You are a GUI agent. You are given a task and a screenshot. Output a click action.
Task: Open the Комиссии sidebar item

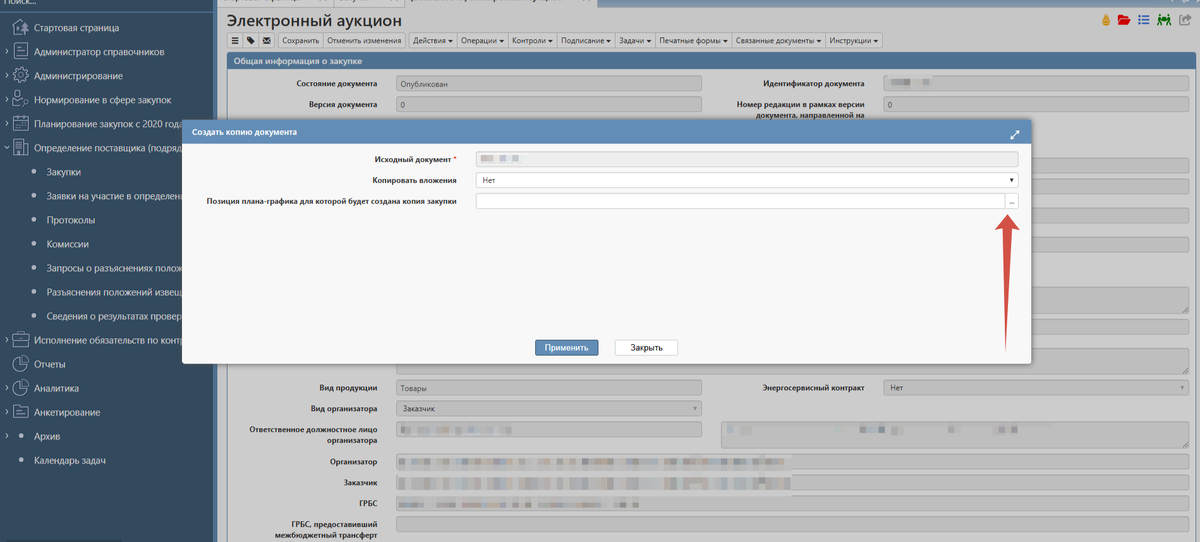(x=67, y=244)
